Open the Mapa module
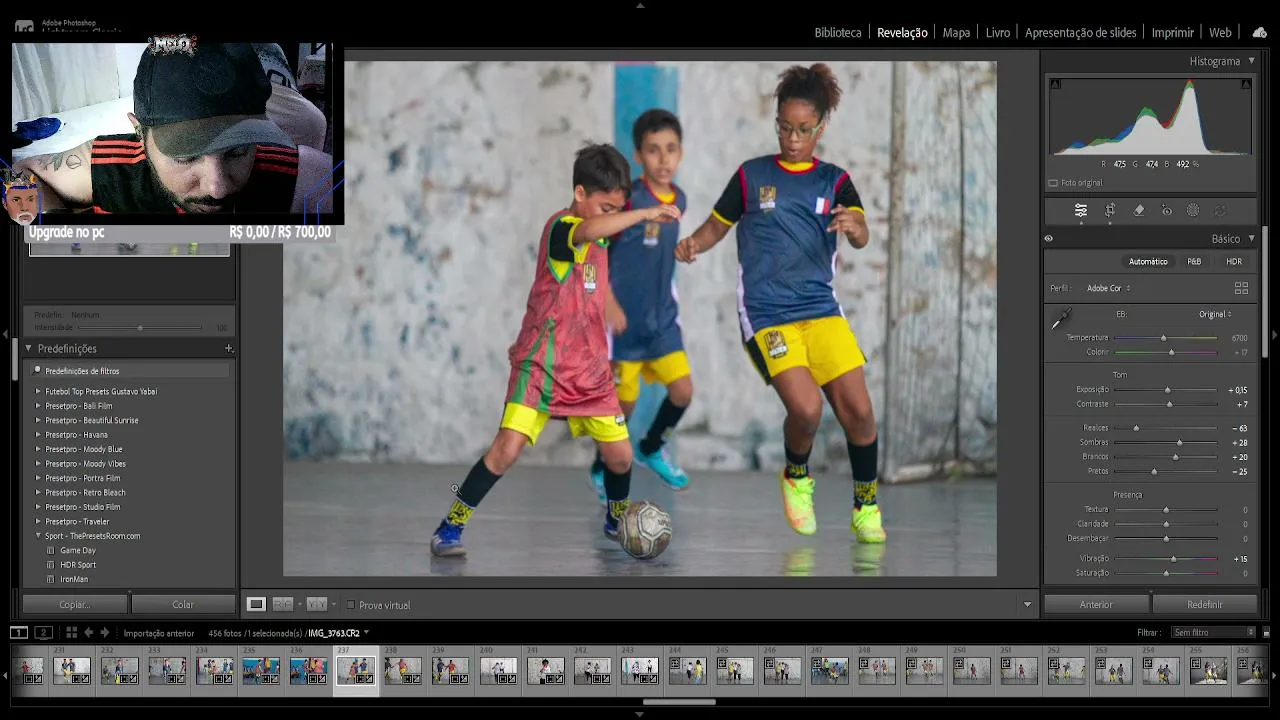This screenshot has height=720, width=1280. click(956, 32)
